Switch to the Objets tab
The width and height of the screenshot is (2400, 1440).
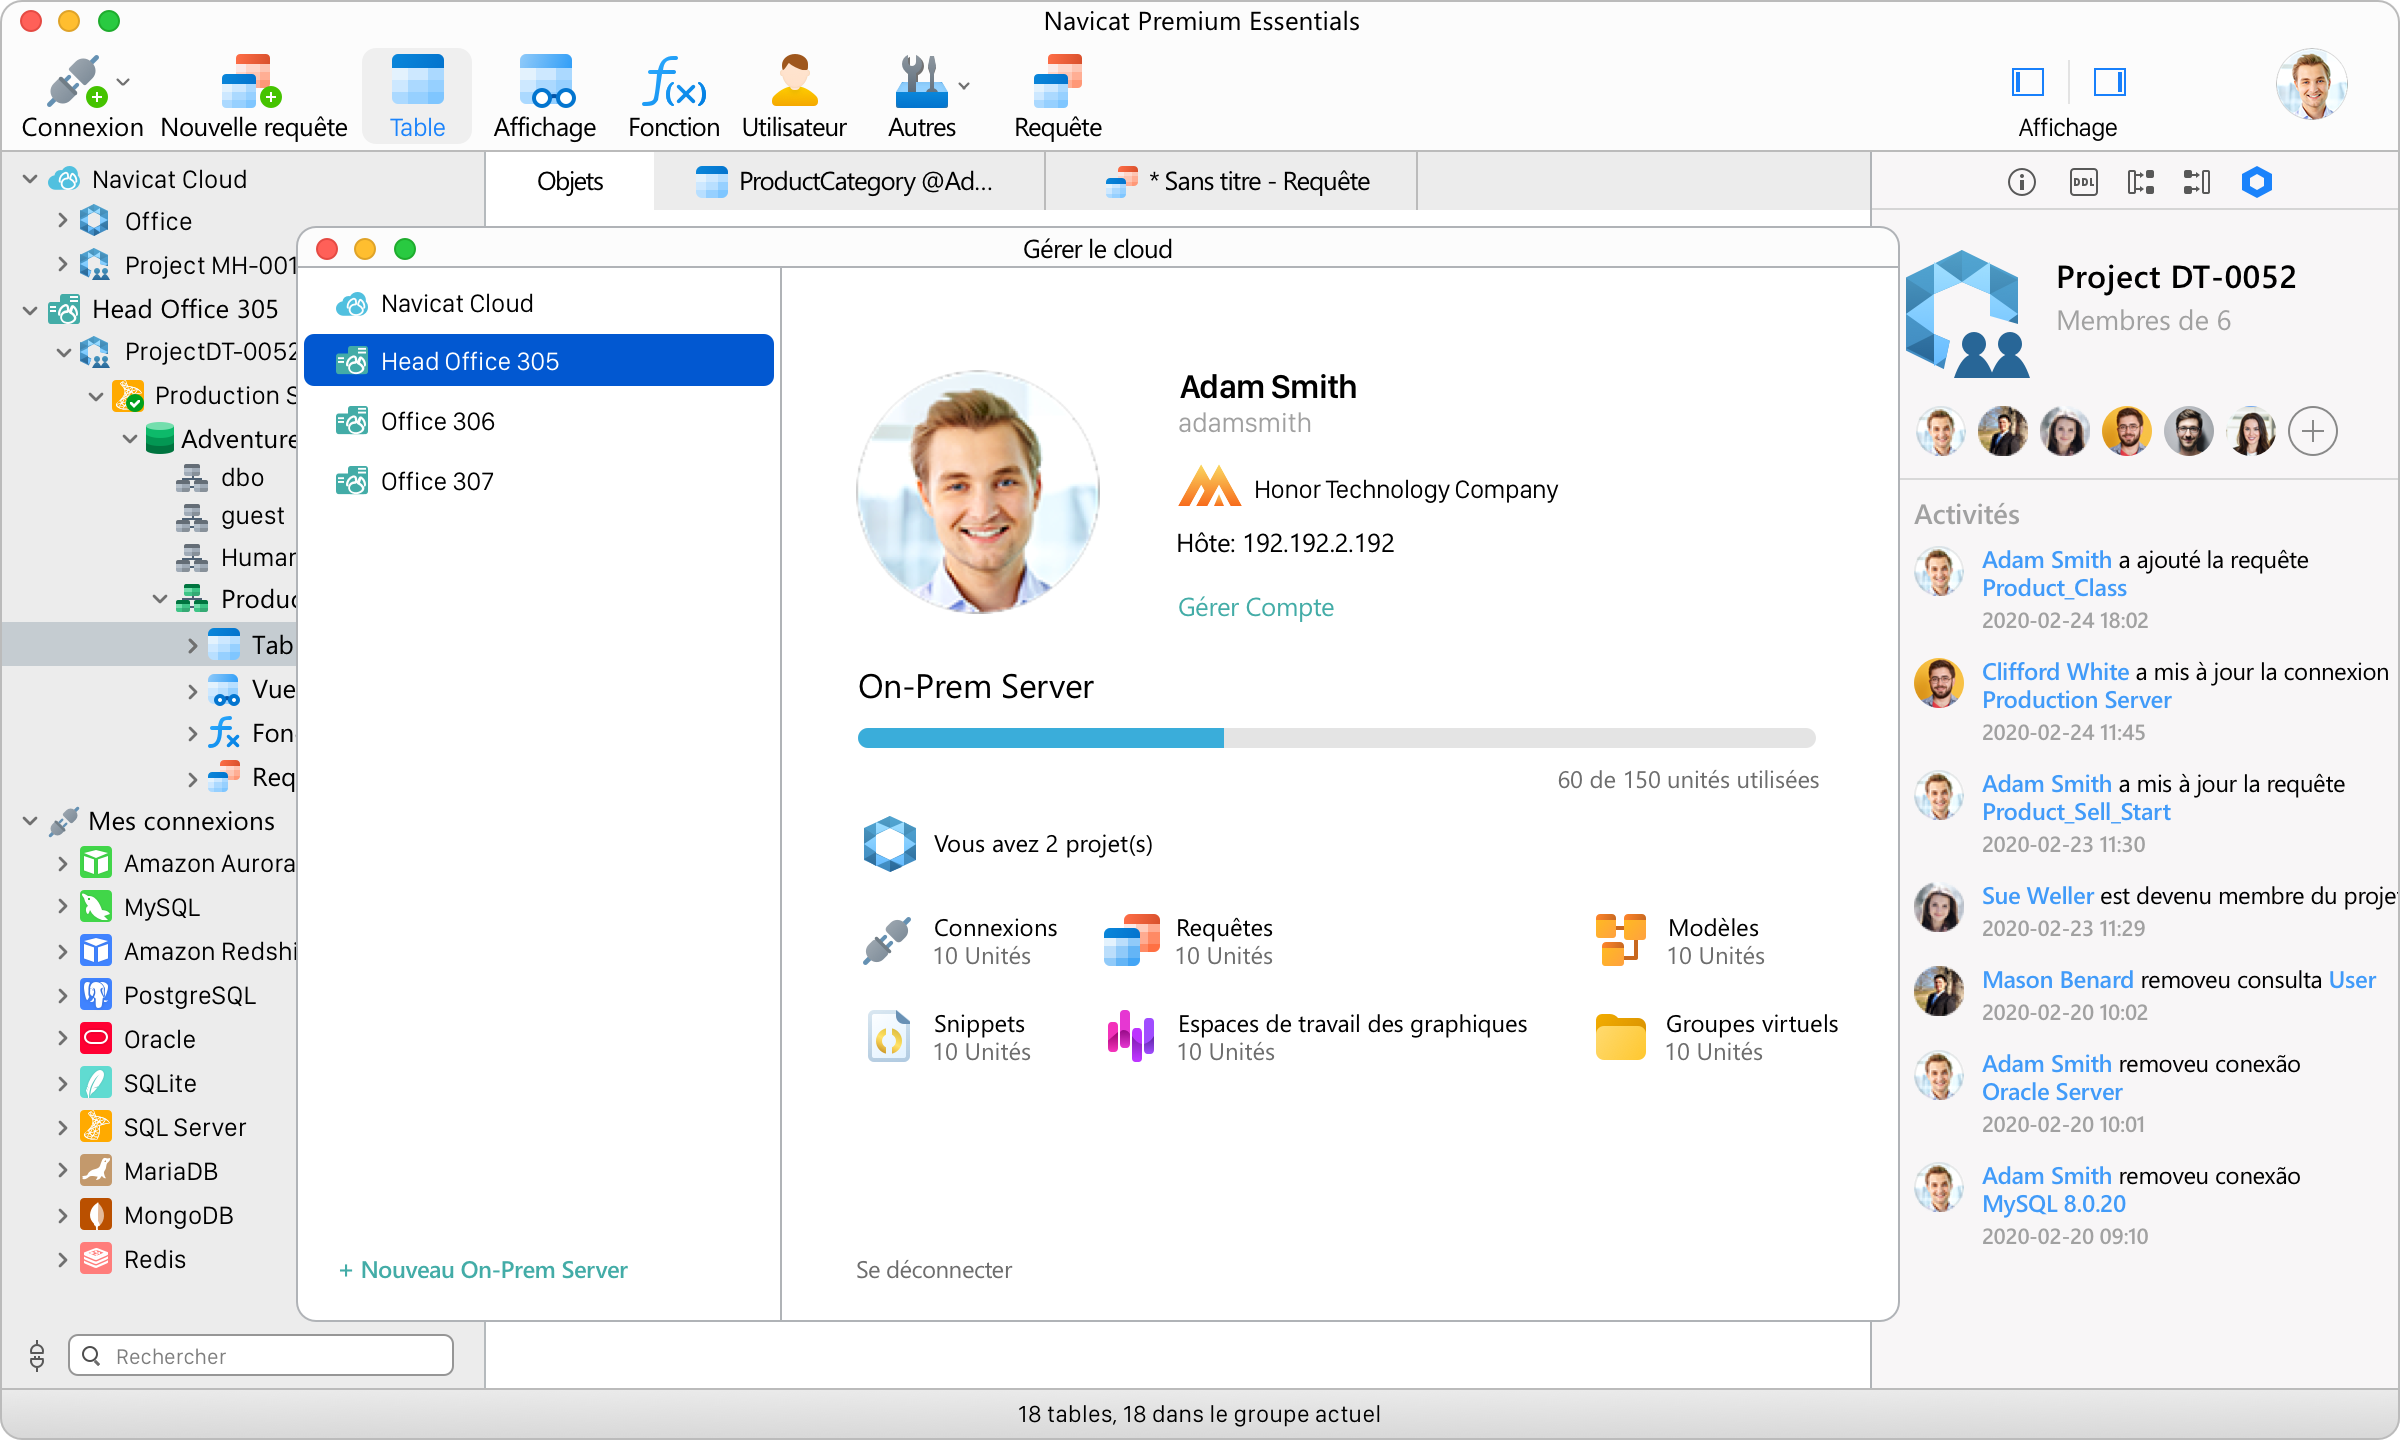(570, 181)
